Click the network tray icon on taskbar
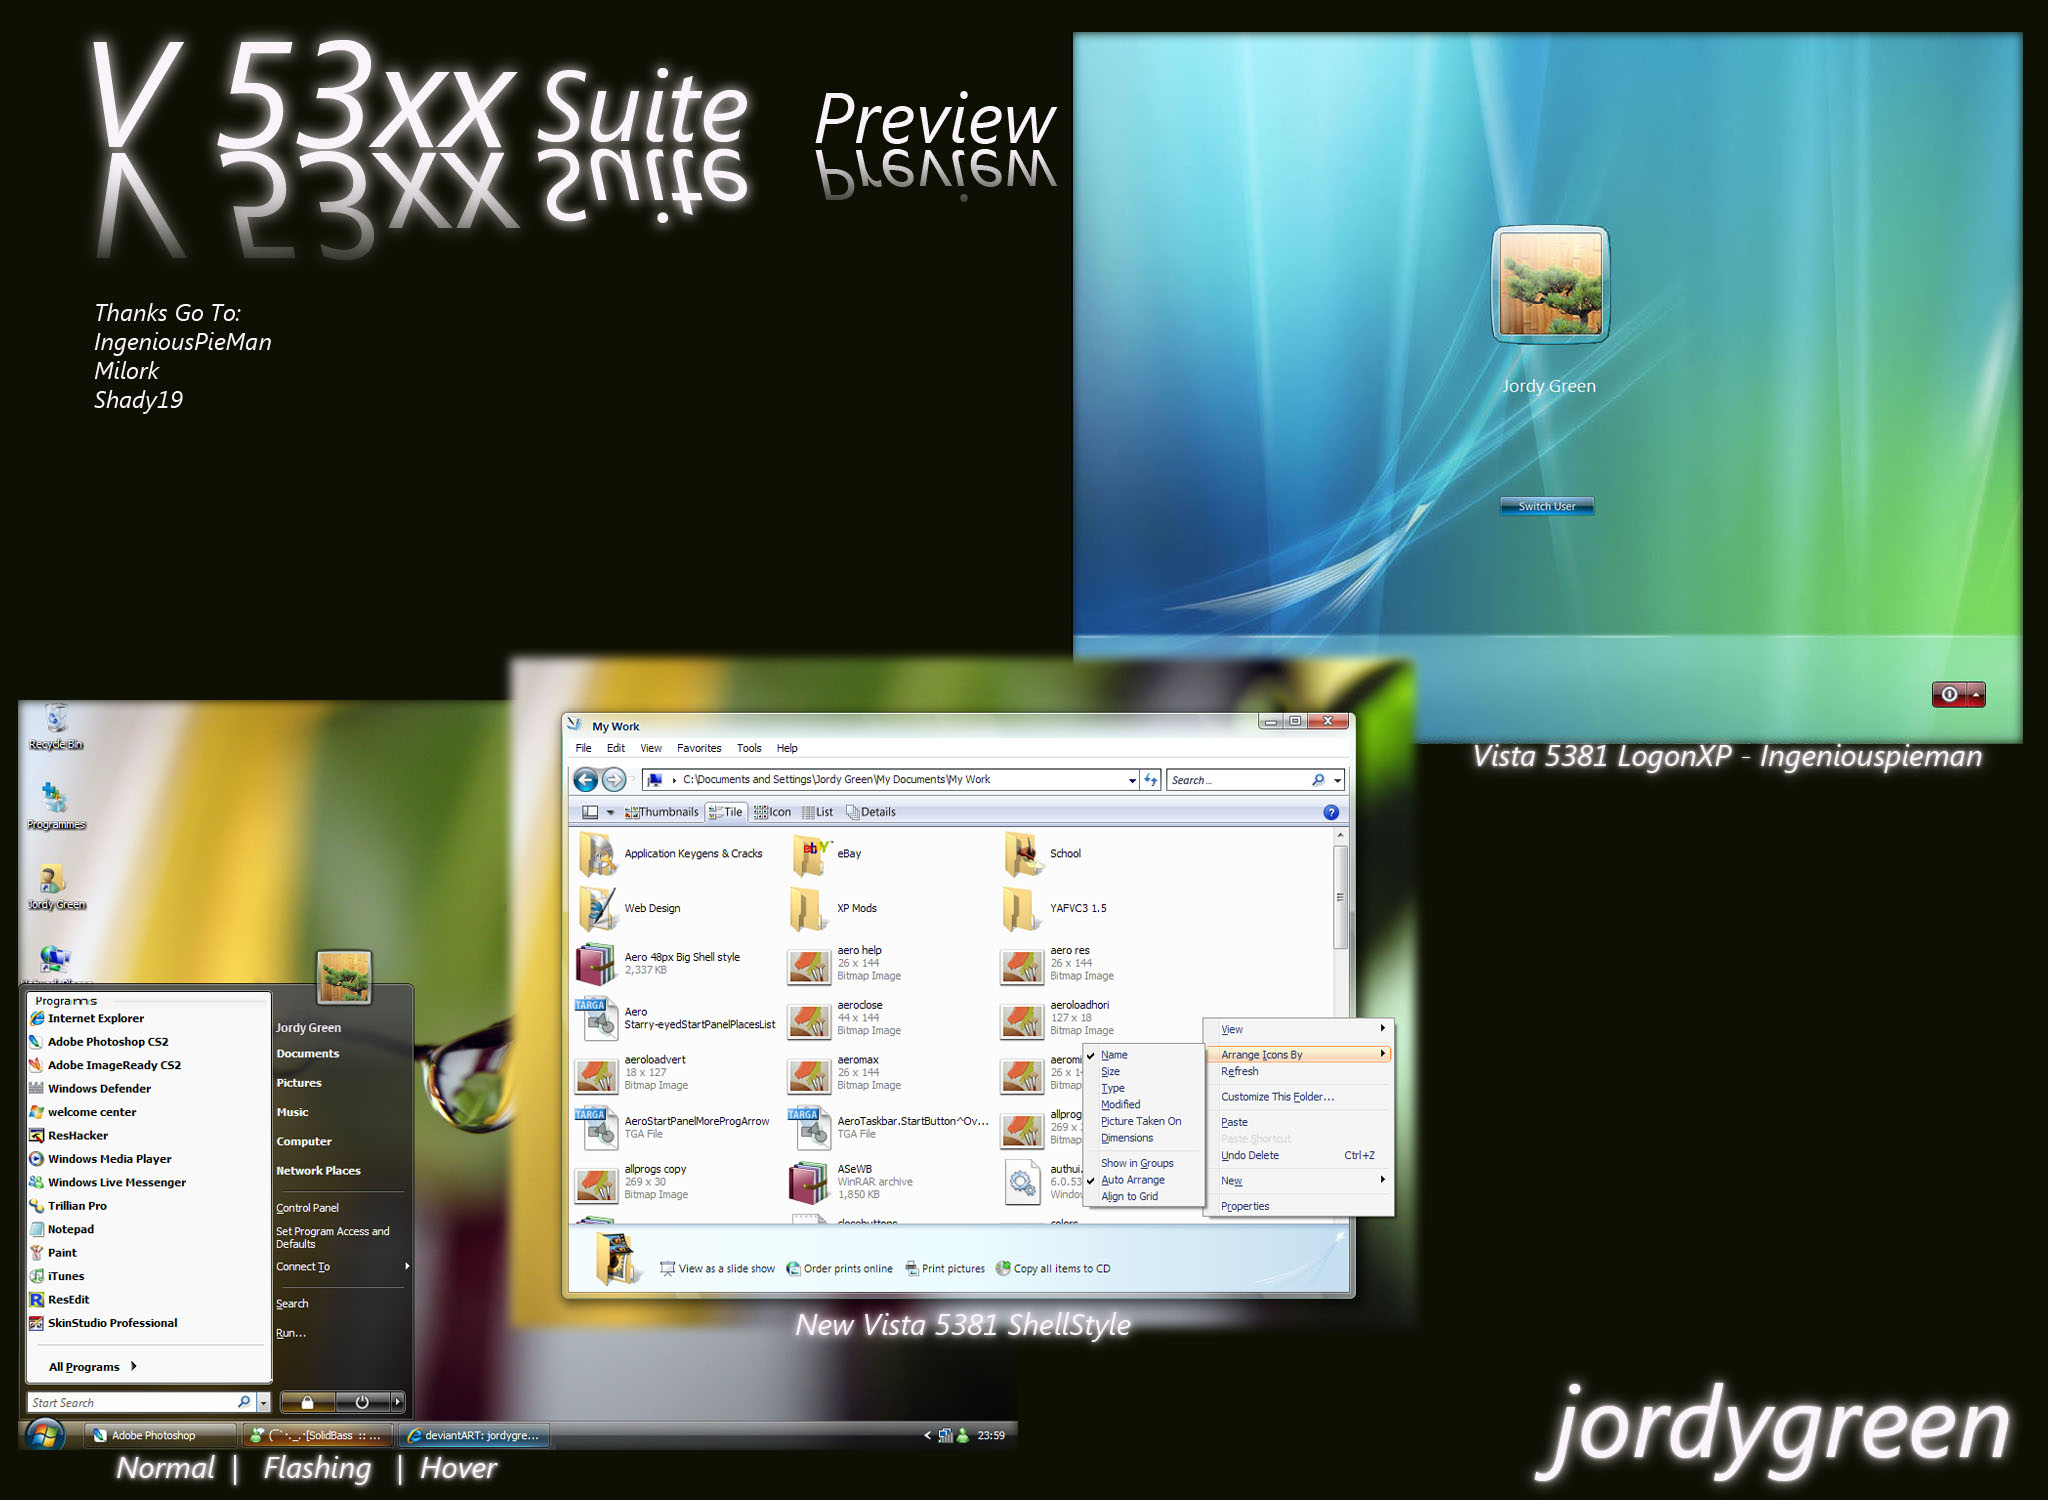 click(945, 1435)
